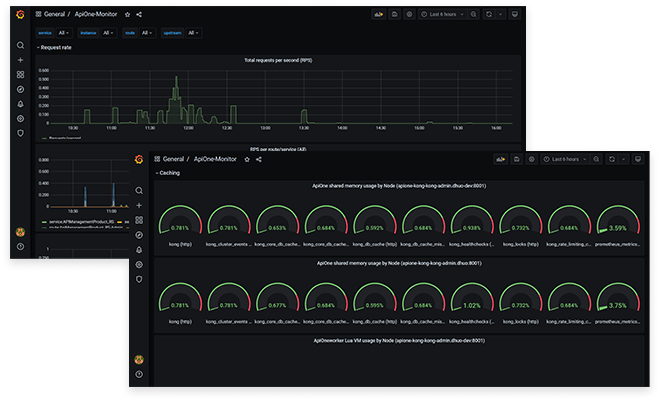The height and width of the screenshot is (401, 660).
Task: Click the Grafana logo in the back window
Action: pyautogui.click(x=20, y=15)
